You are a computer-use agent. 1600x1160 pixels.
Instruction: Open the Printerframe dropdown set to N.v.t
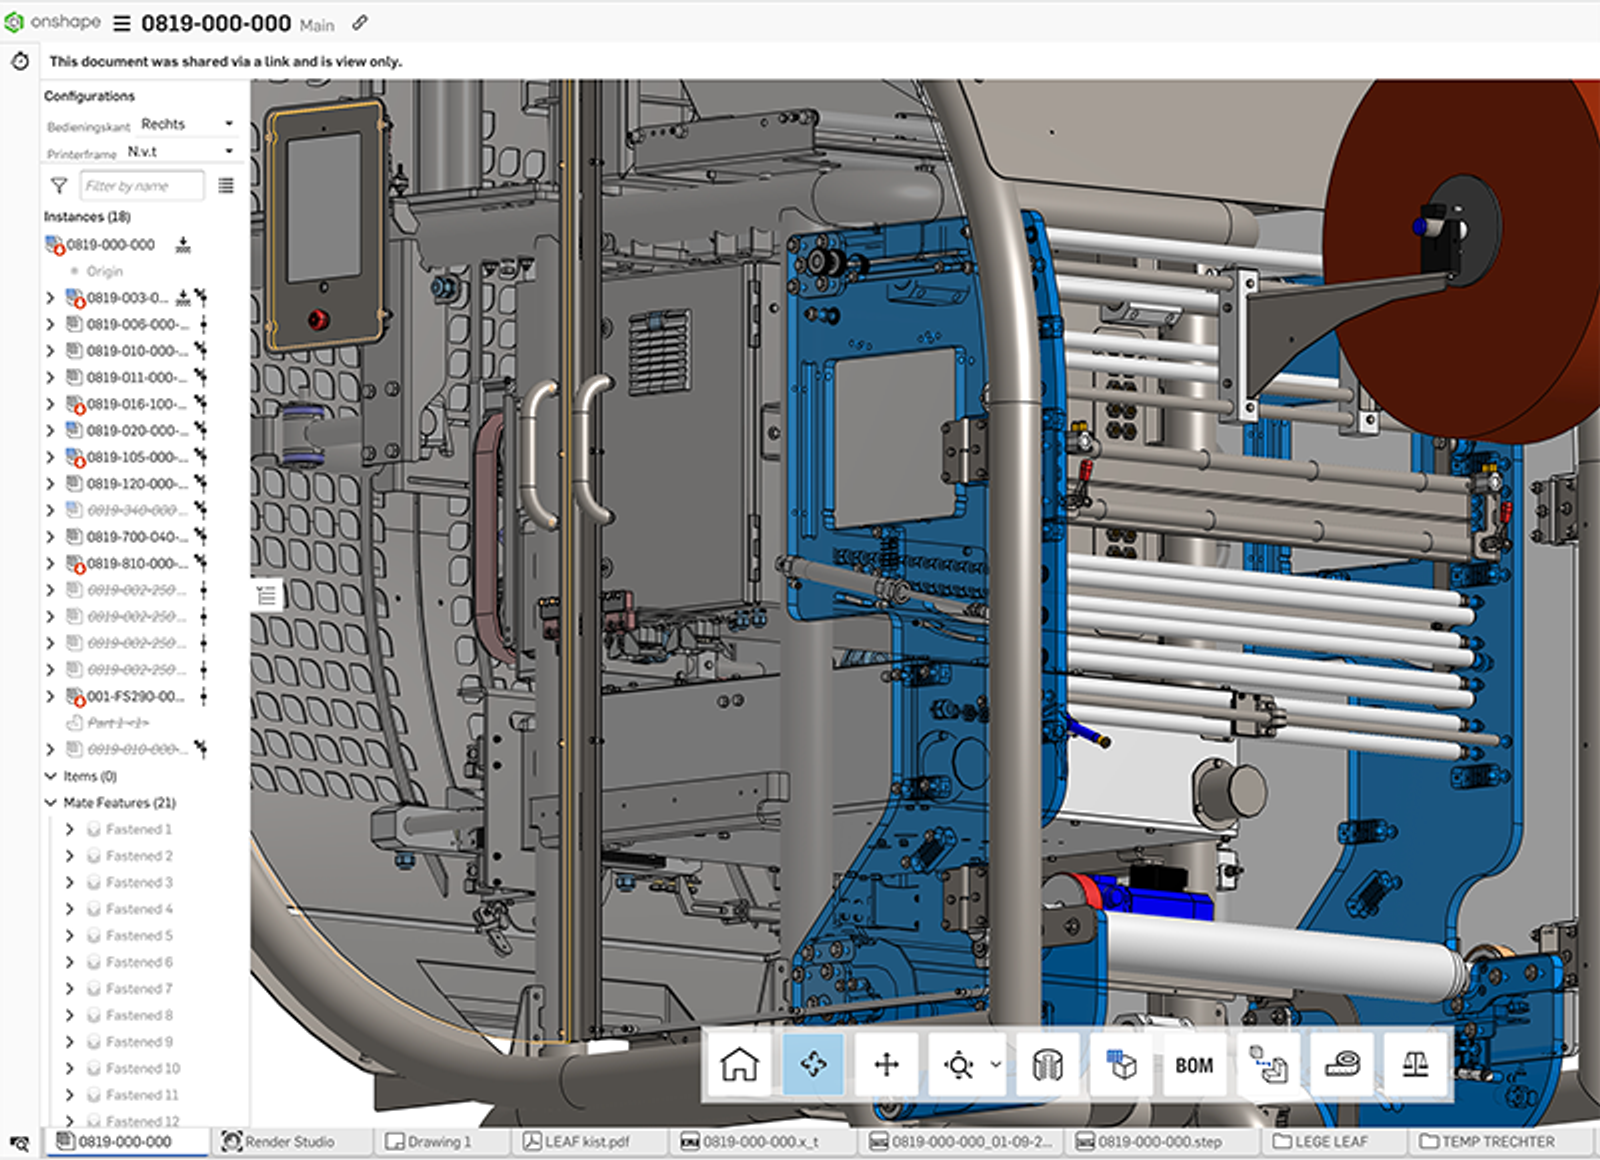tap(177, 151)
